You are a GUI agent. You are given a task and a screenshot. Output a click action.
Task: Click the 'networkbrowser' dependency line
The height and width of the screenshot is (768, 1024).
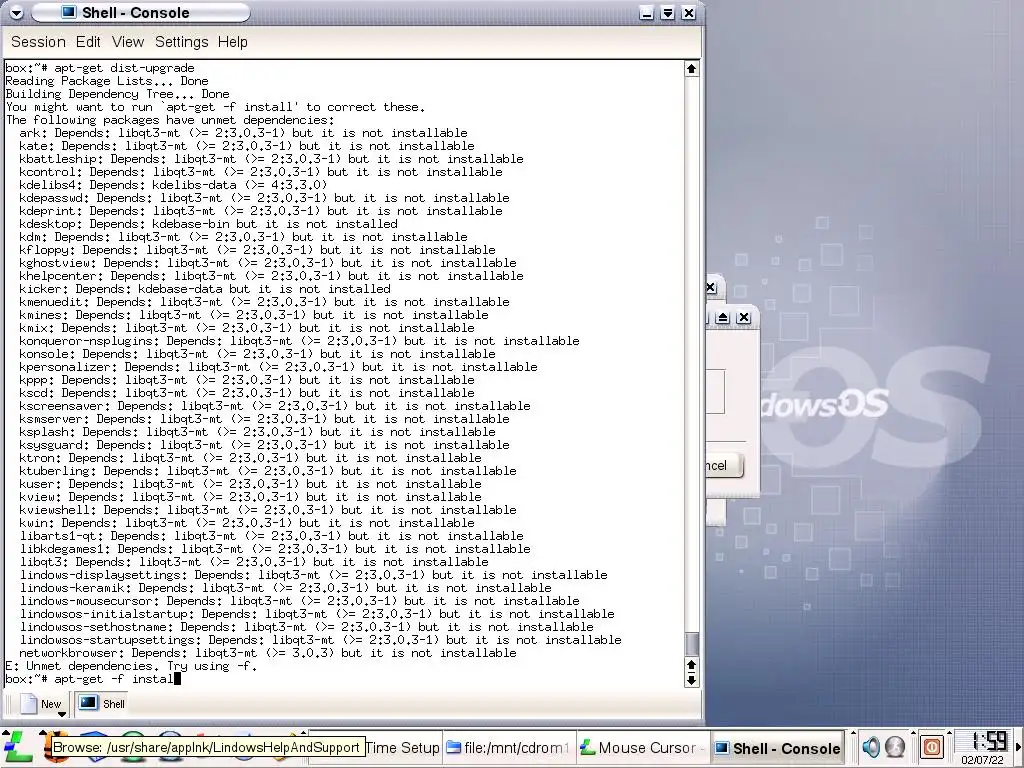(268, 653)
